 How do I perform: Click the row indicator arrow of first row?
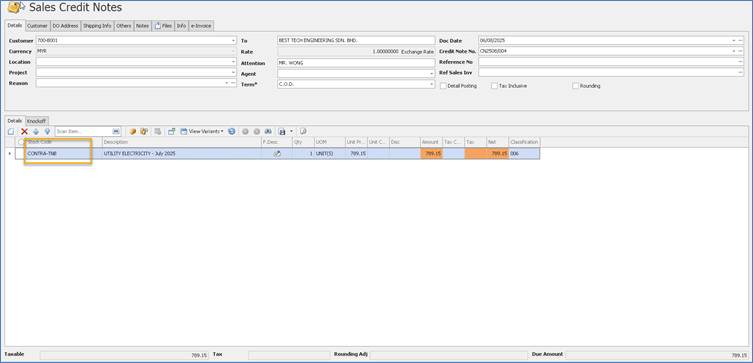pos(10,154)
